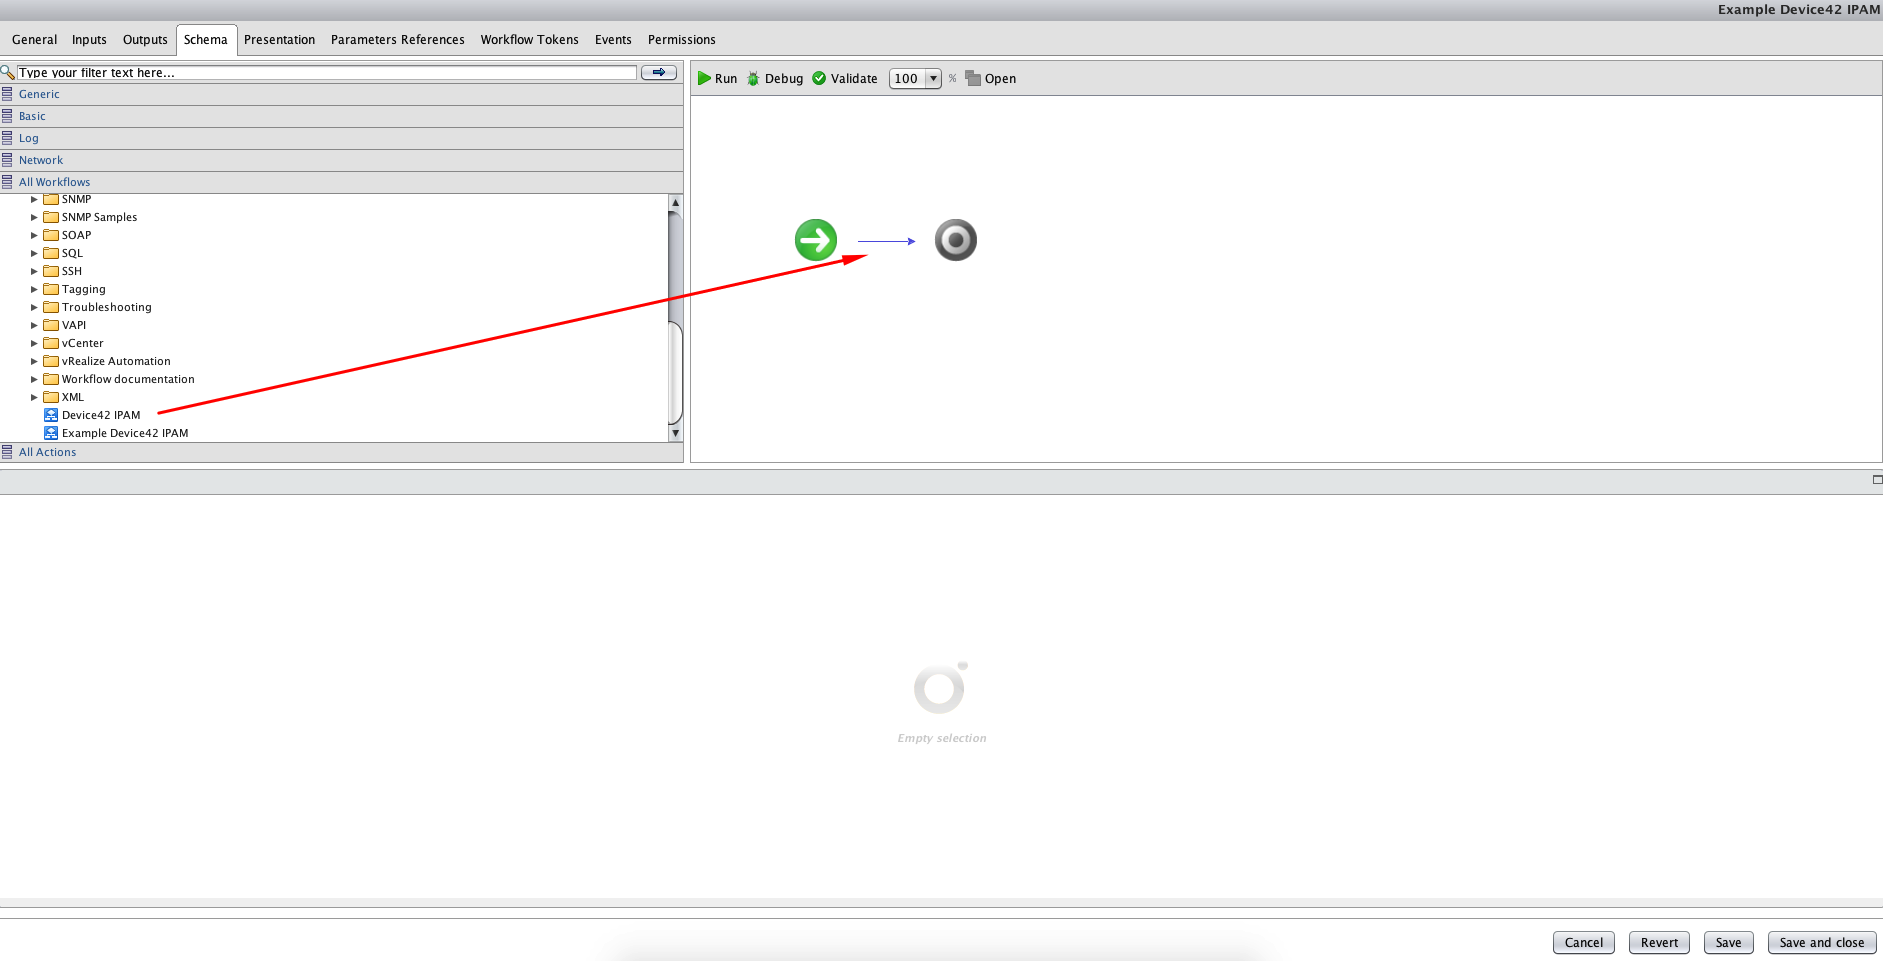Click the Example Device42 IPAM workflow icon
Screen dimensions: 1883x961
(x=50, y=432)
